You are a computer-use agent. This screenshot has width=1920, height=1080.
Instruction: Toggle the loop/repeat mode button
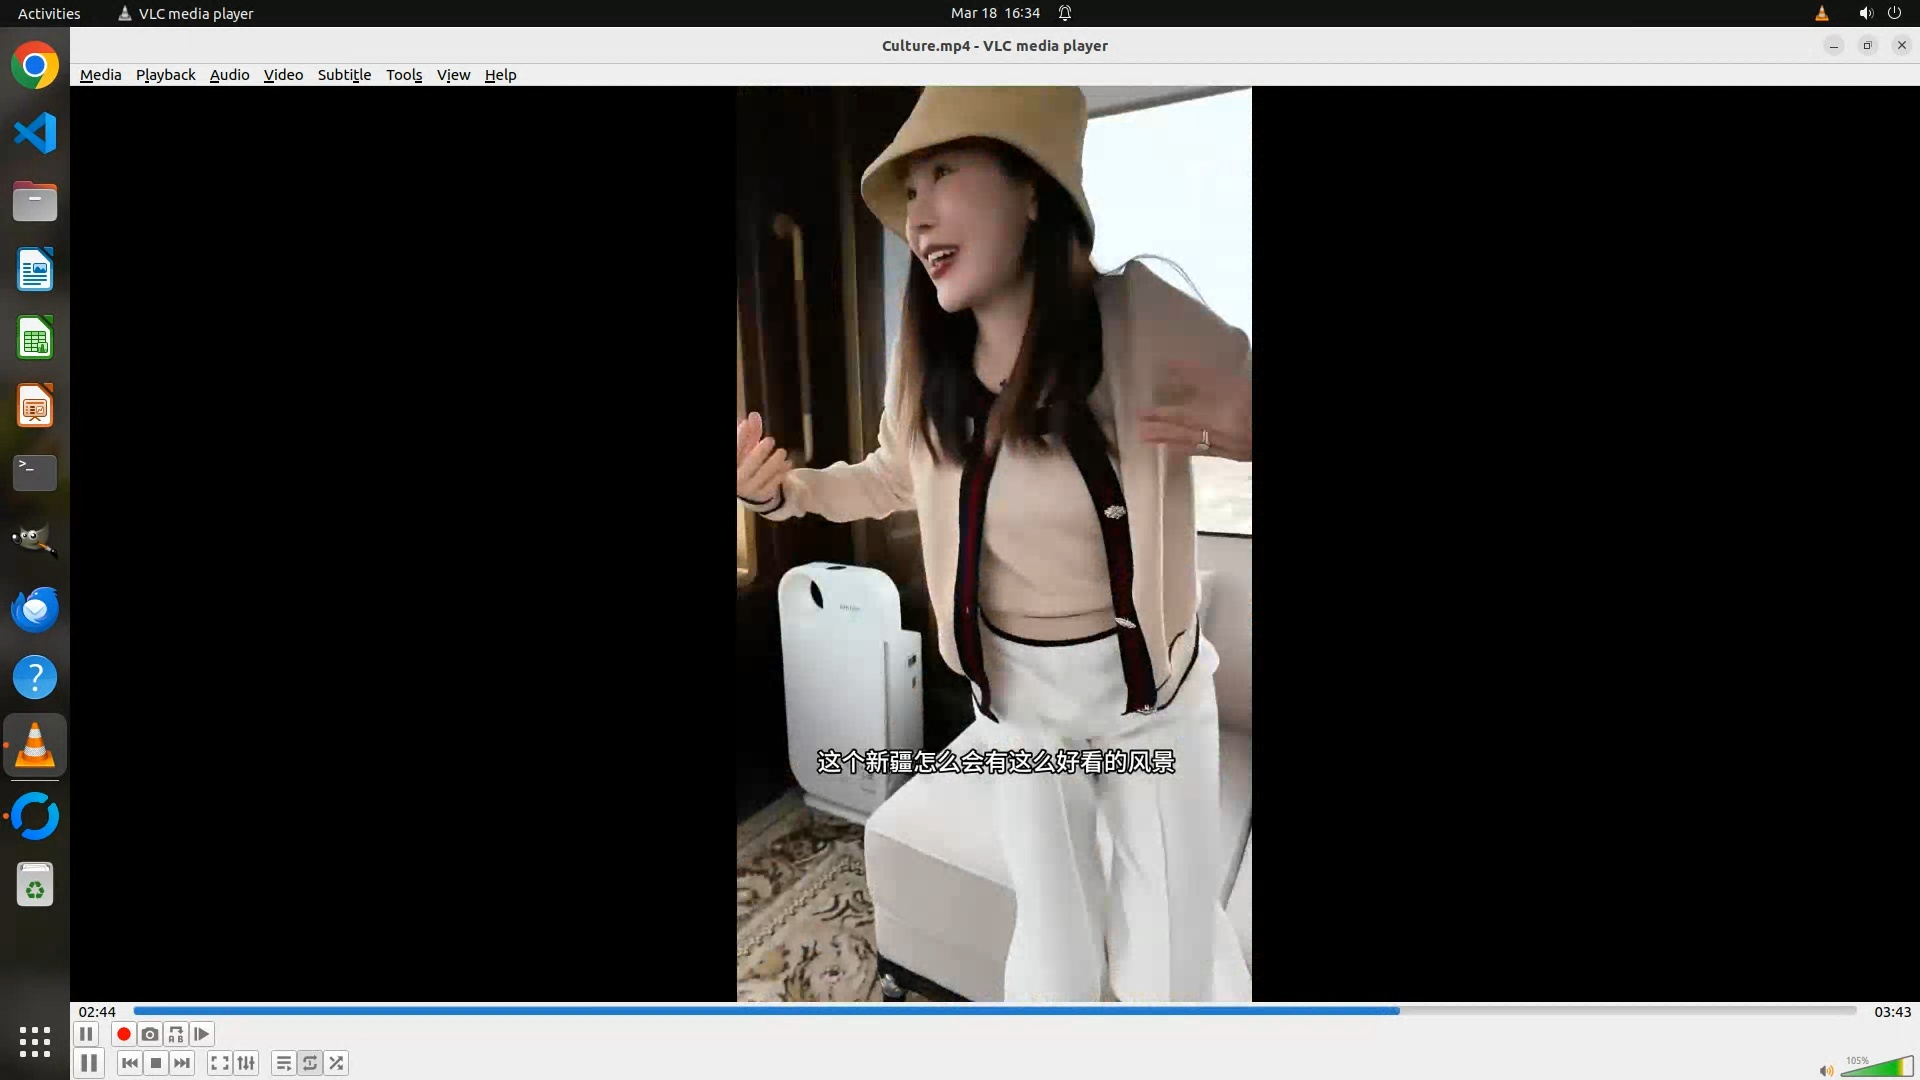coord(310,1063)
